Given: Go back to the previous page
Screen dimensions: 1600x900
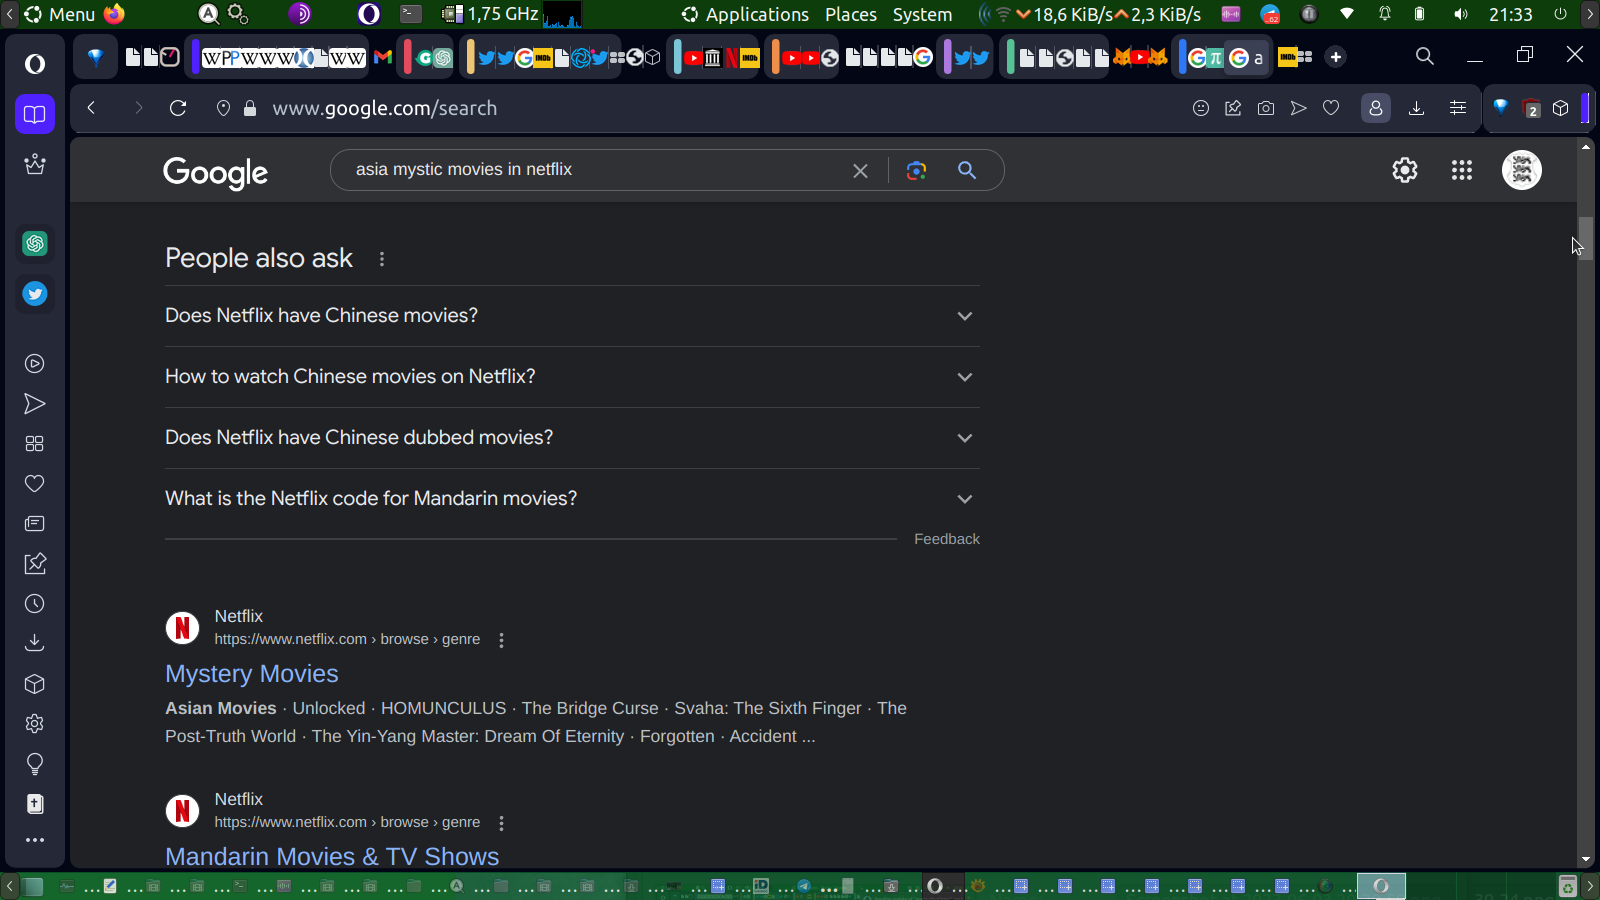Looking at the screenshot, I should click(x=91, y=108).
